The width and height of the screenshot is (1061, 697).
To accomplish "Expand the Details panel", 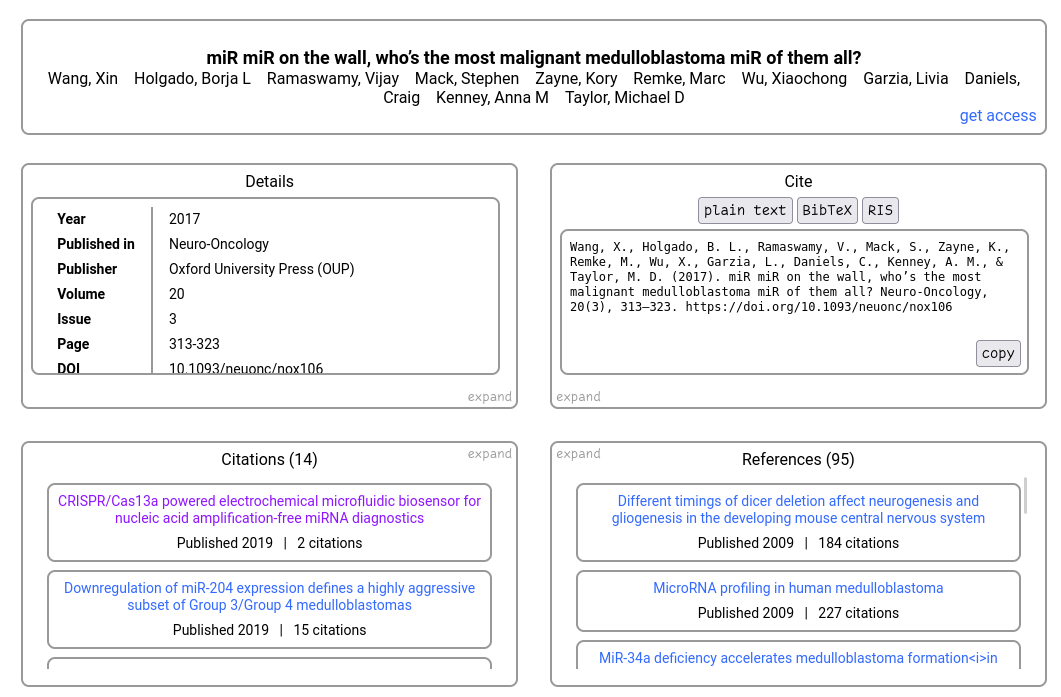I will (489, 396).
